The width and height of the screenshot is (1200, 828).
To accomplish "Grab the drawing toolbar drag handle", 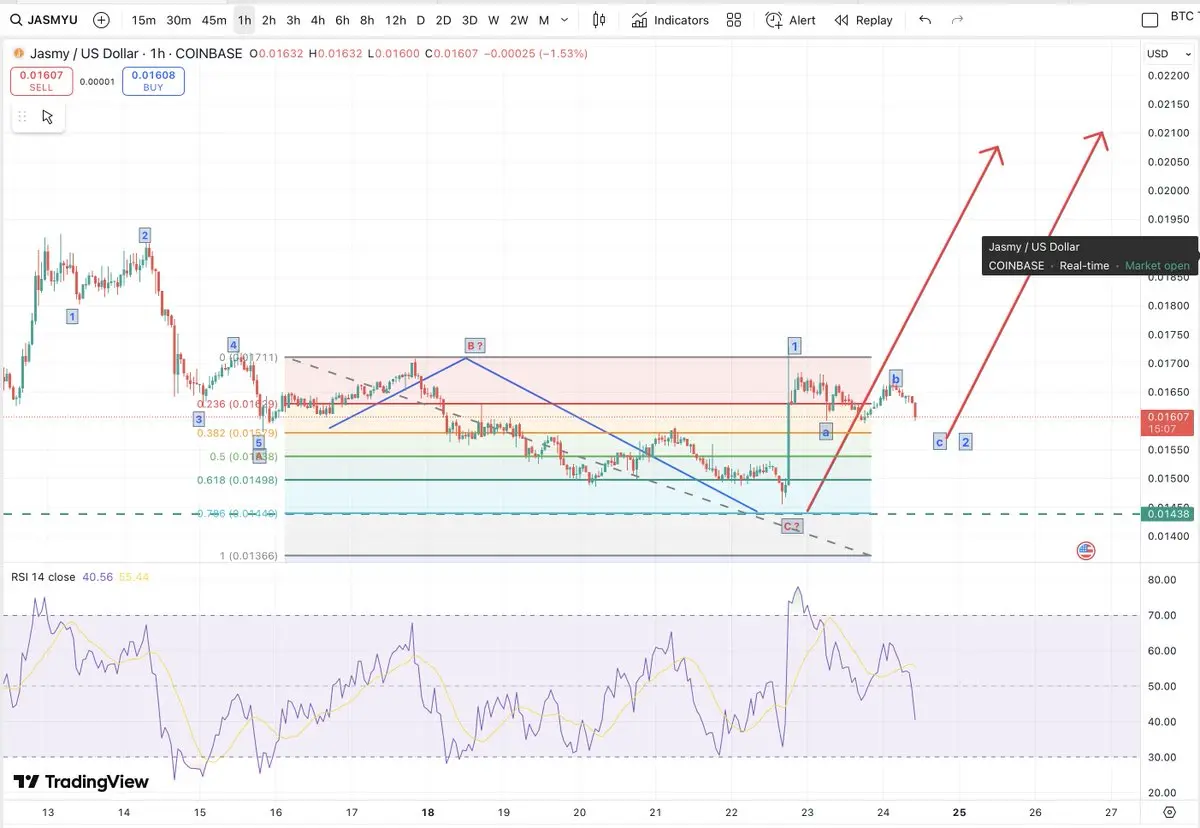I will click(22, 117).
